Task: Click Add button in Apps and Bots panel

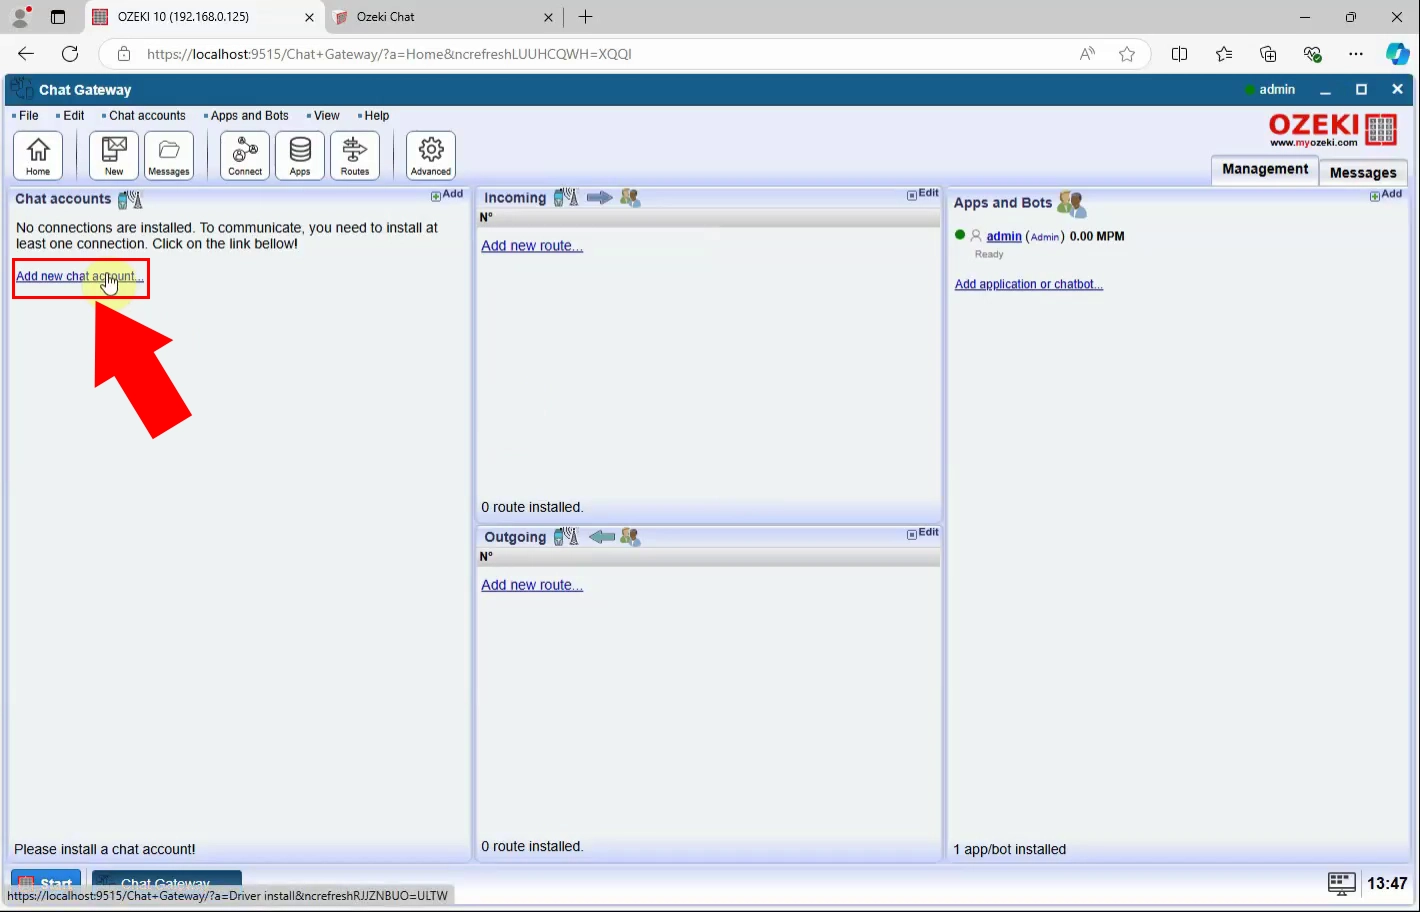Action: 1386,195
